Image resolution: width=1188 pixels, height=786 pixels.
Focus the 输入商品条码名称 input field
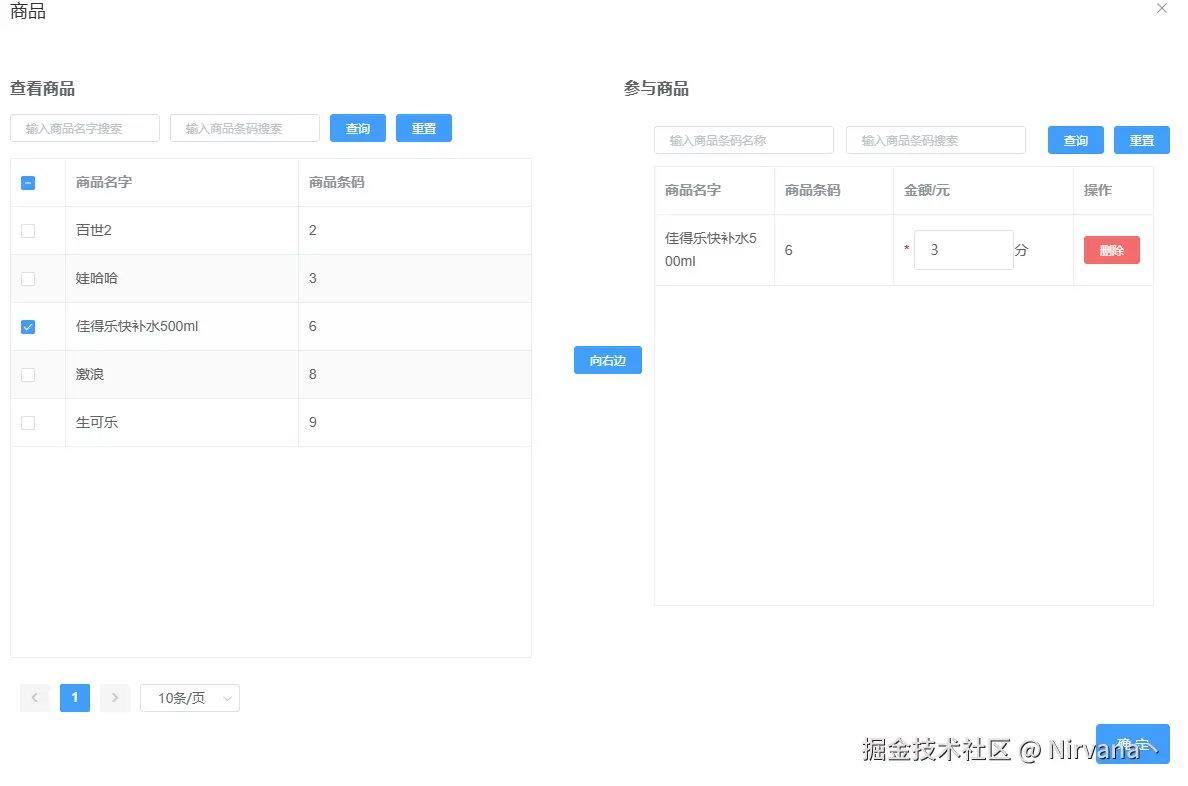coord(744,140)
